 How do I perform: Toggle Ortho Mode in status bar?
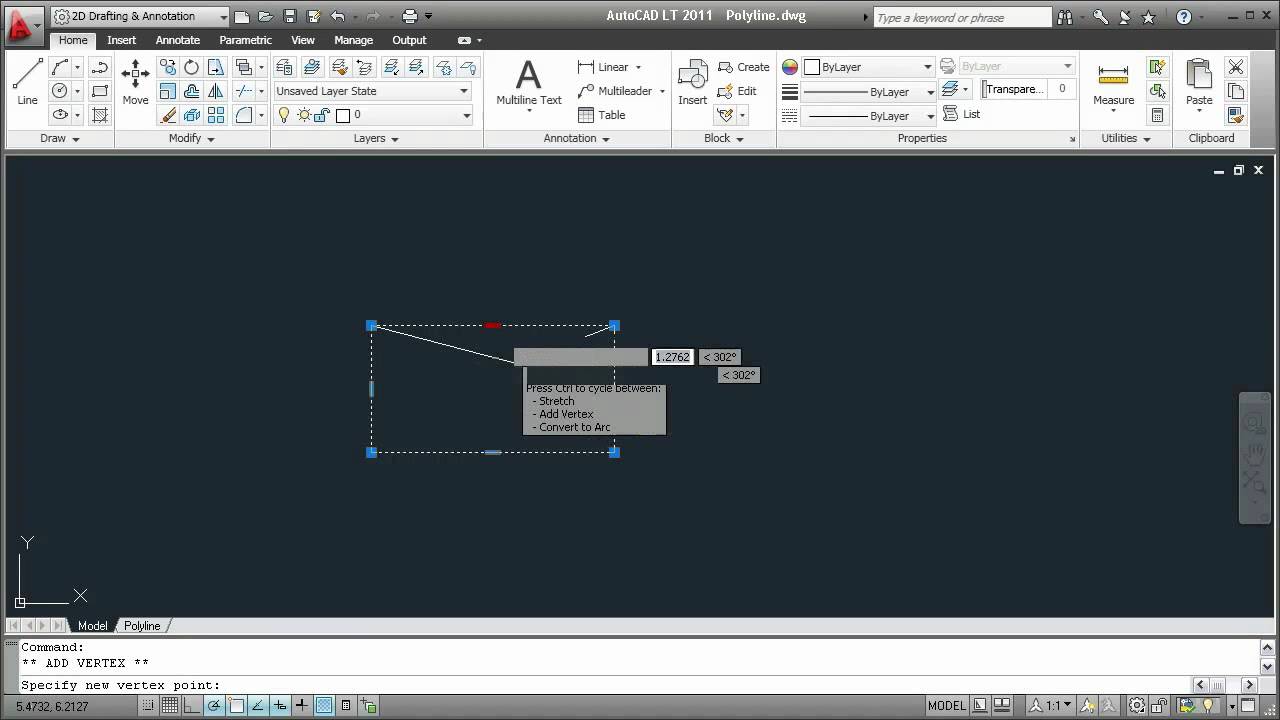(192, 706)
